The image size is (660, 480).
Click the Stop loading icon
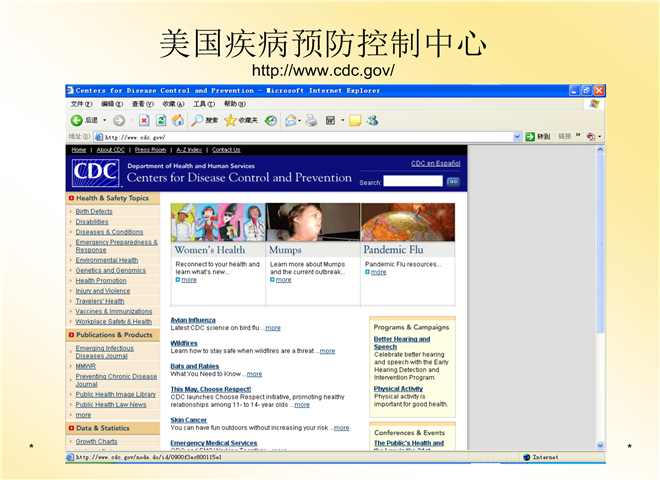point(144,121)
